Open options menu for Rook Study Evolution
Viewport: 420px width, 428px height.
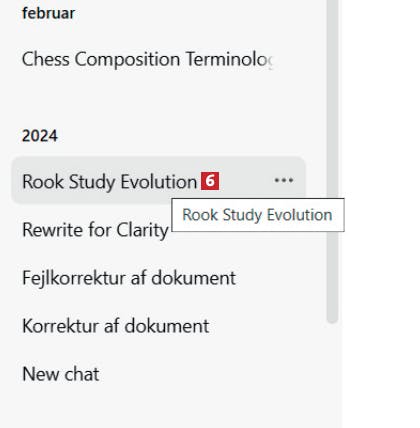pos(284,180)
